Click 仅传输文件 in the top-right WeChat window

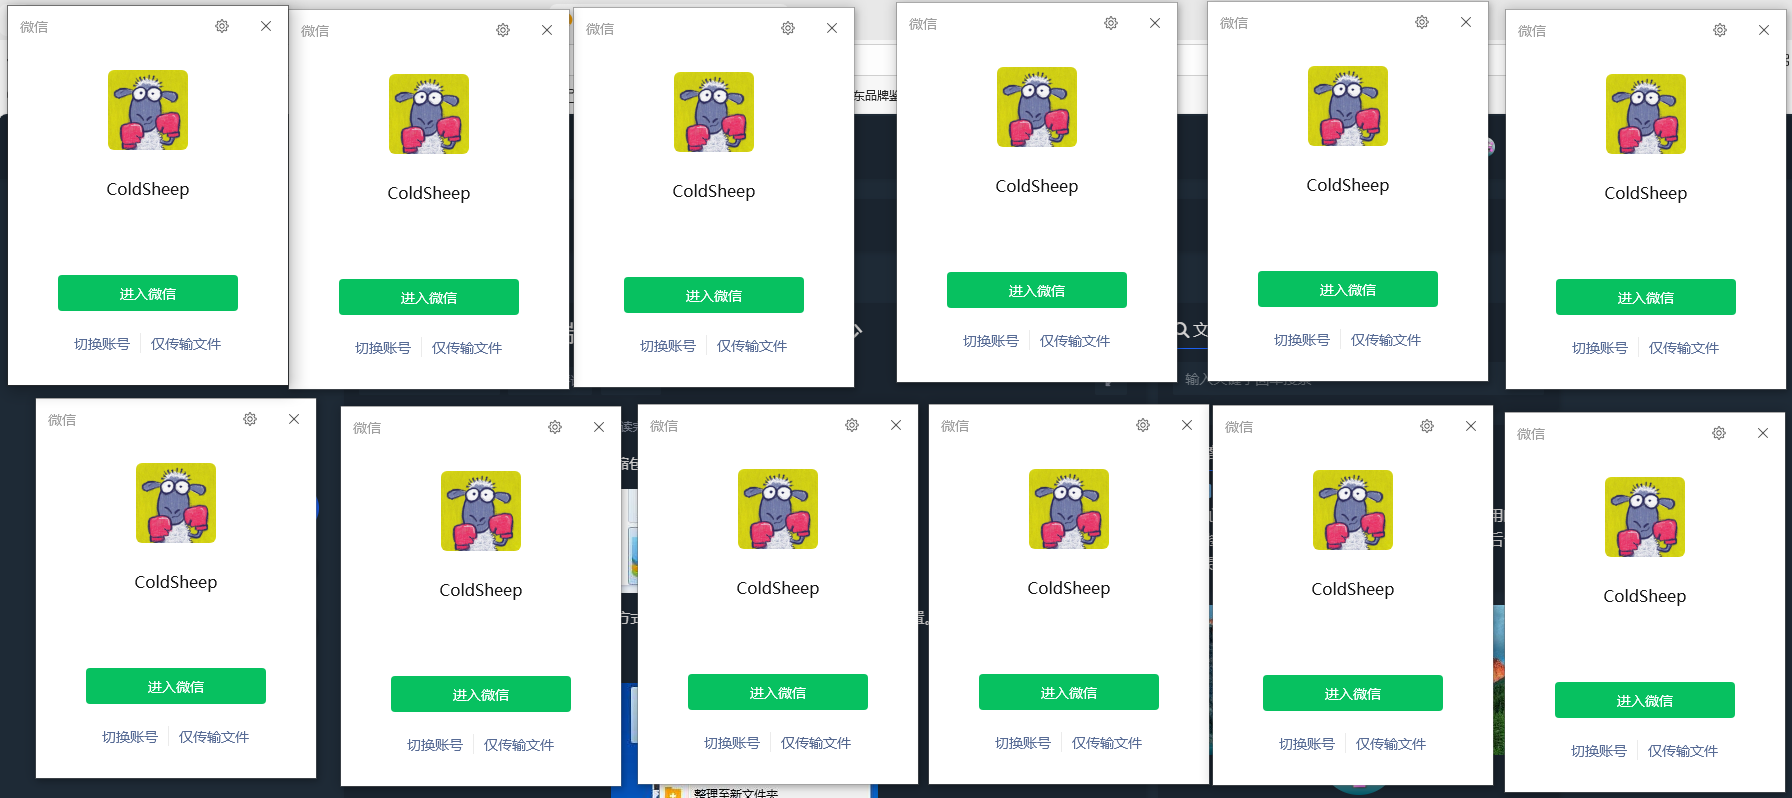click(x=1684, y=348)
